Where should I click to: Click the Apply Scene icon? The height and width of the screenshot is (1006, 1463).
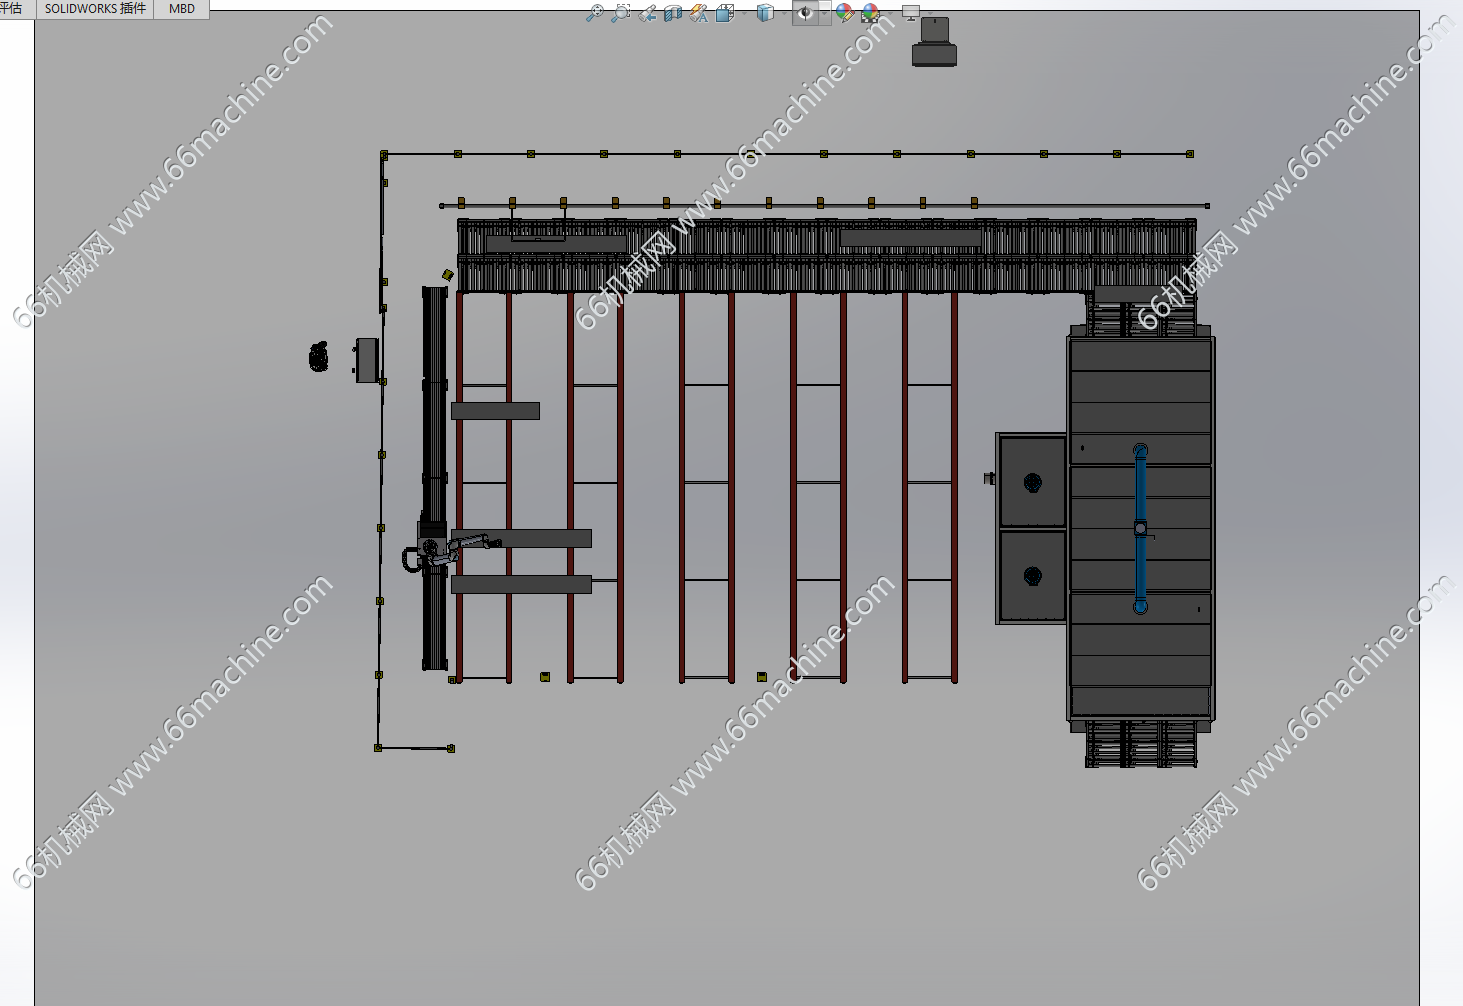[x=871, y=13]
